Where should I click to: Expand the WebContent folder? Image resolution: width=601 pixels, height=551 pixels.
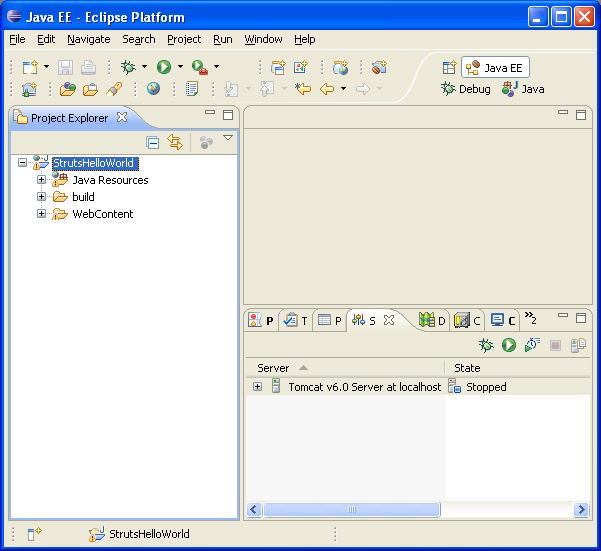click(42, 214)
